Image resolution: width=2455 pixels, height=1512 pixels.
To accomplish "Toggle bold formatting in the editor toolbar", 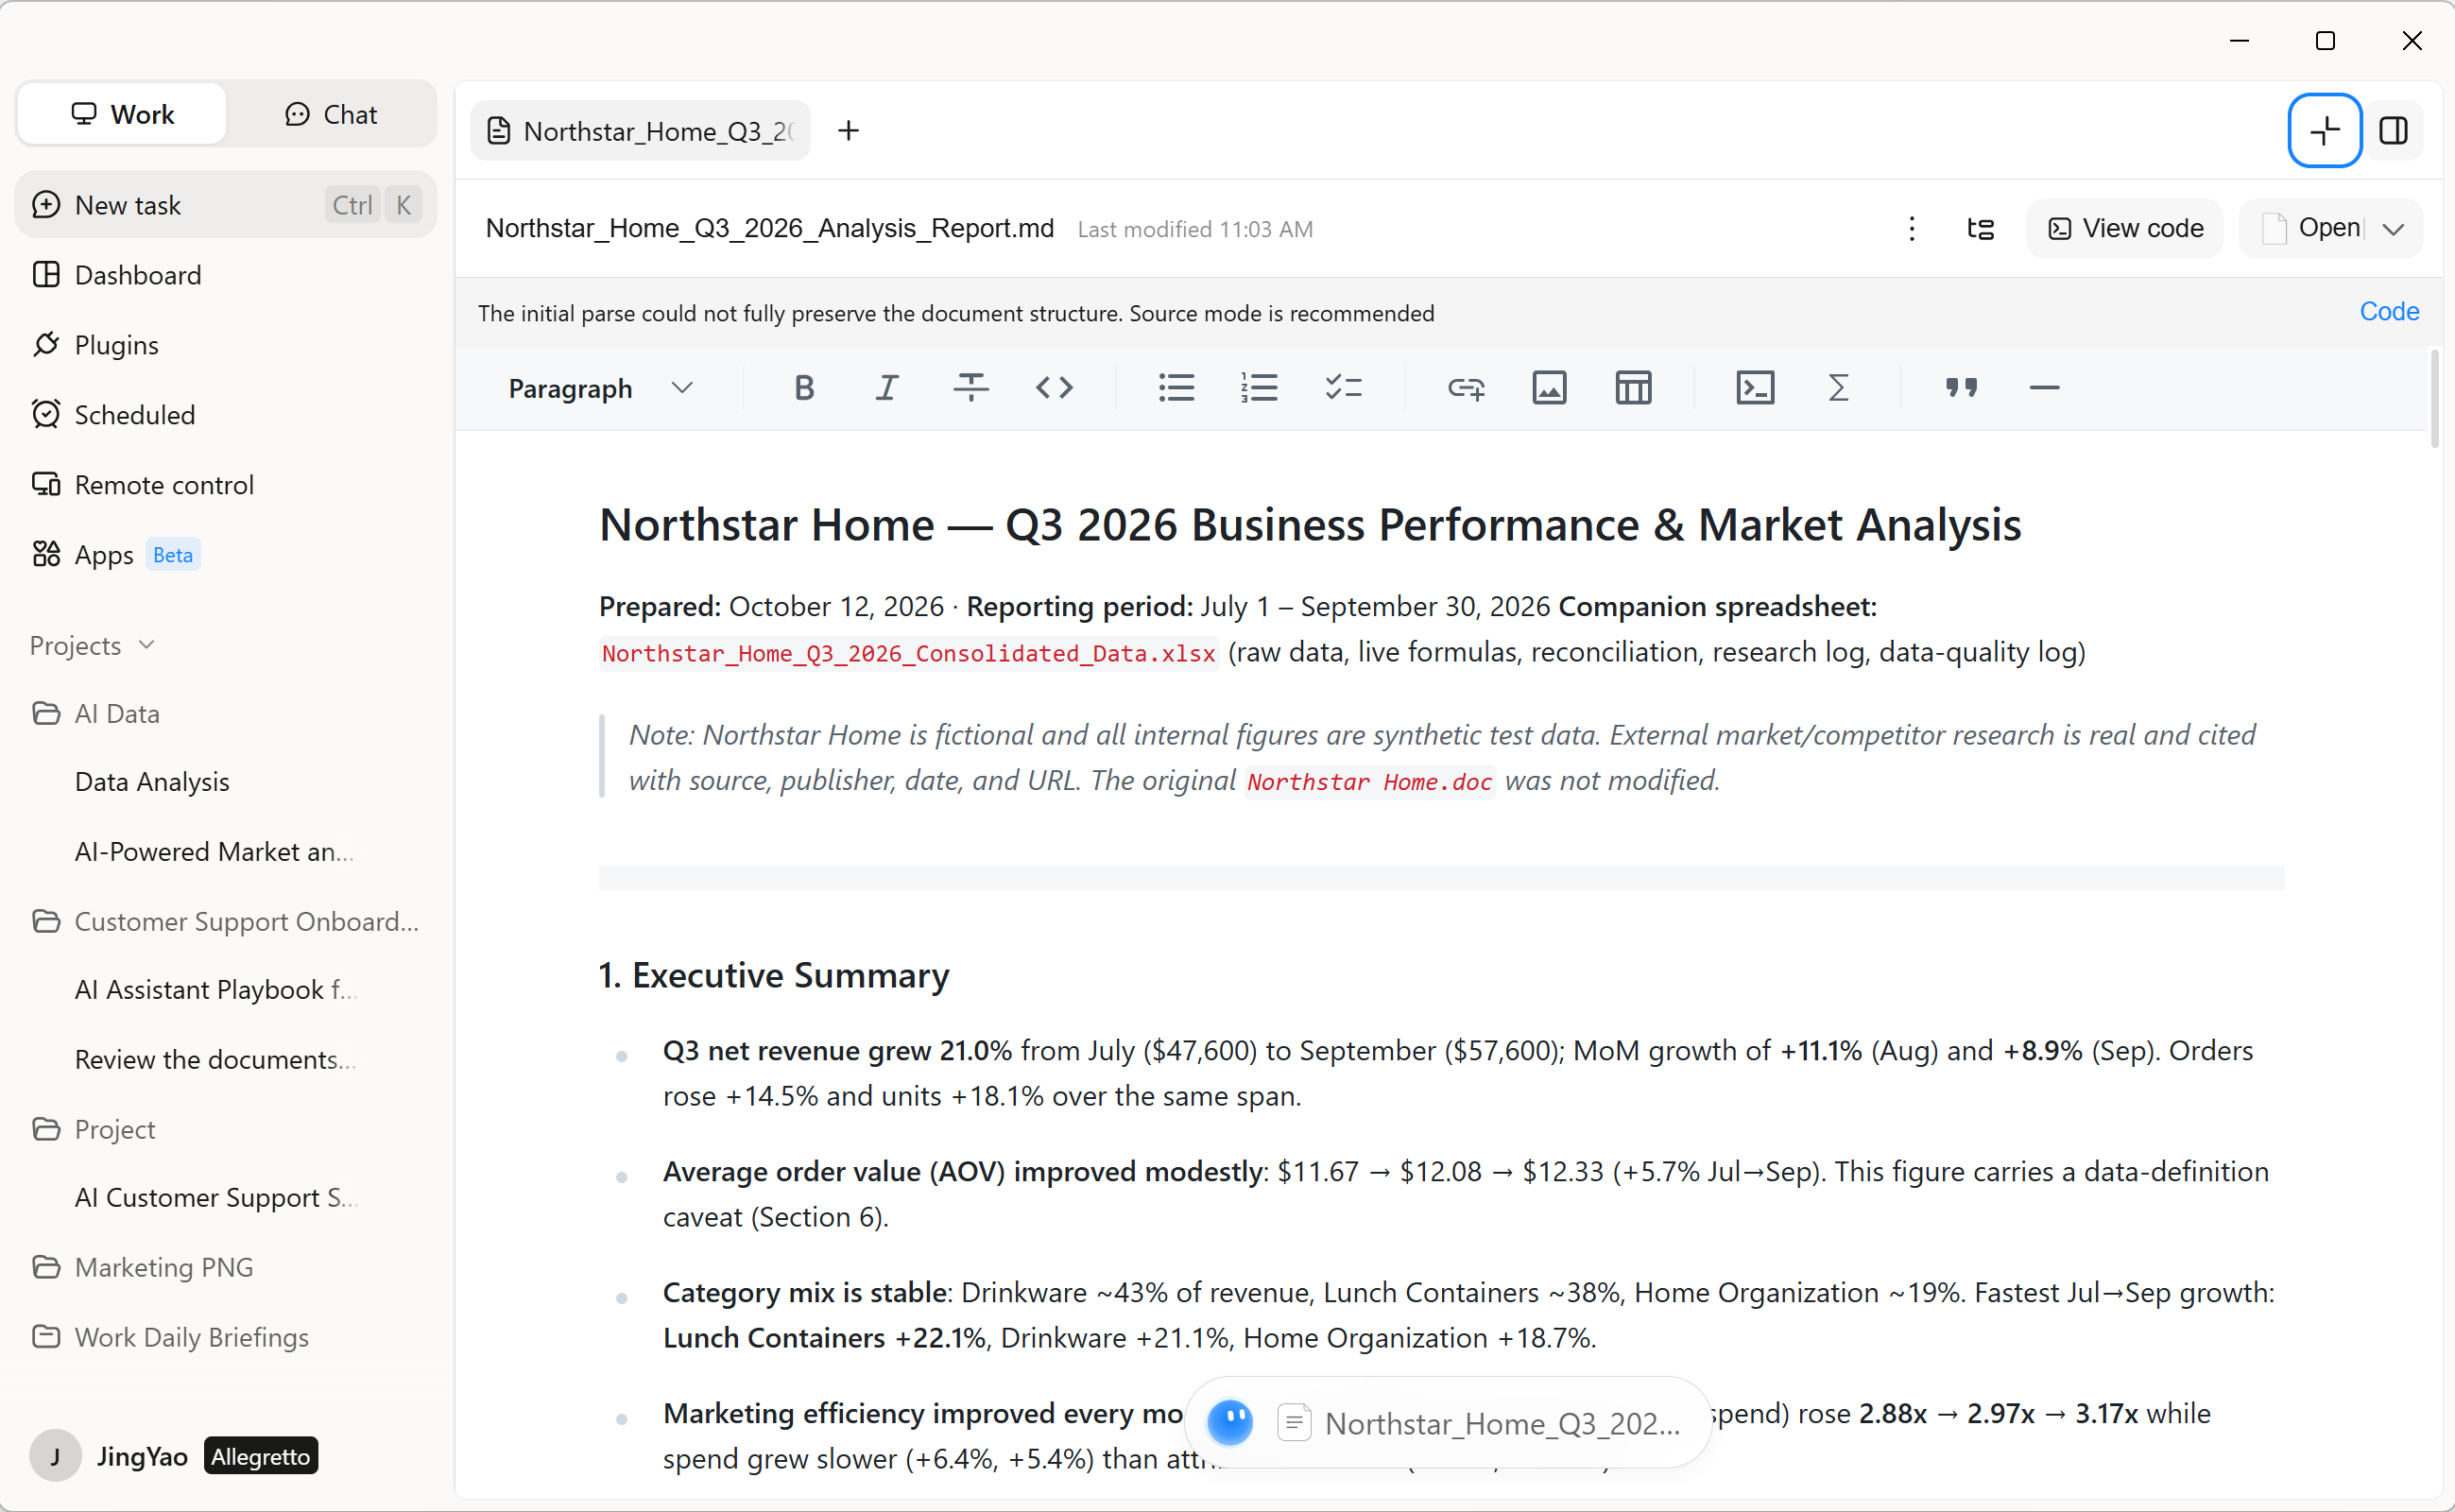I will point(804,388).
